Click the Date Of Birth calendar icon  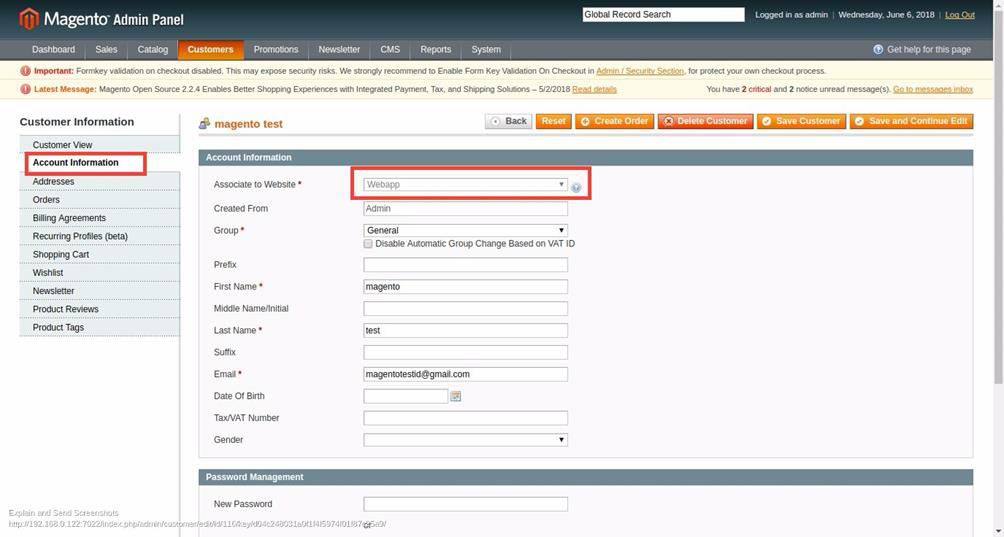[456, 397]
